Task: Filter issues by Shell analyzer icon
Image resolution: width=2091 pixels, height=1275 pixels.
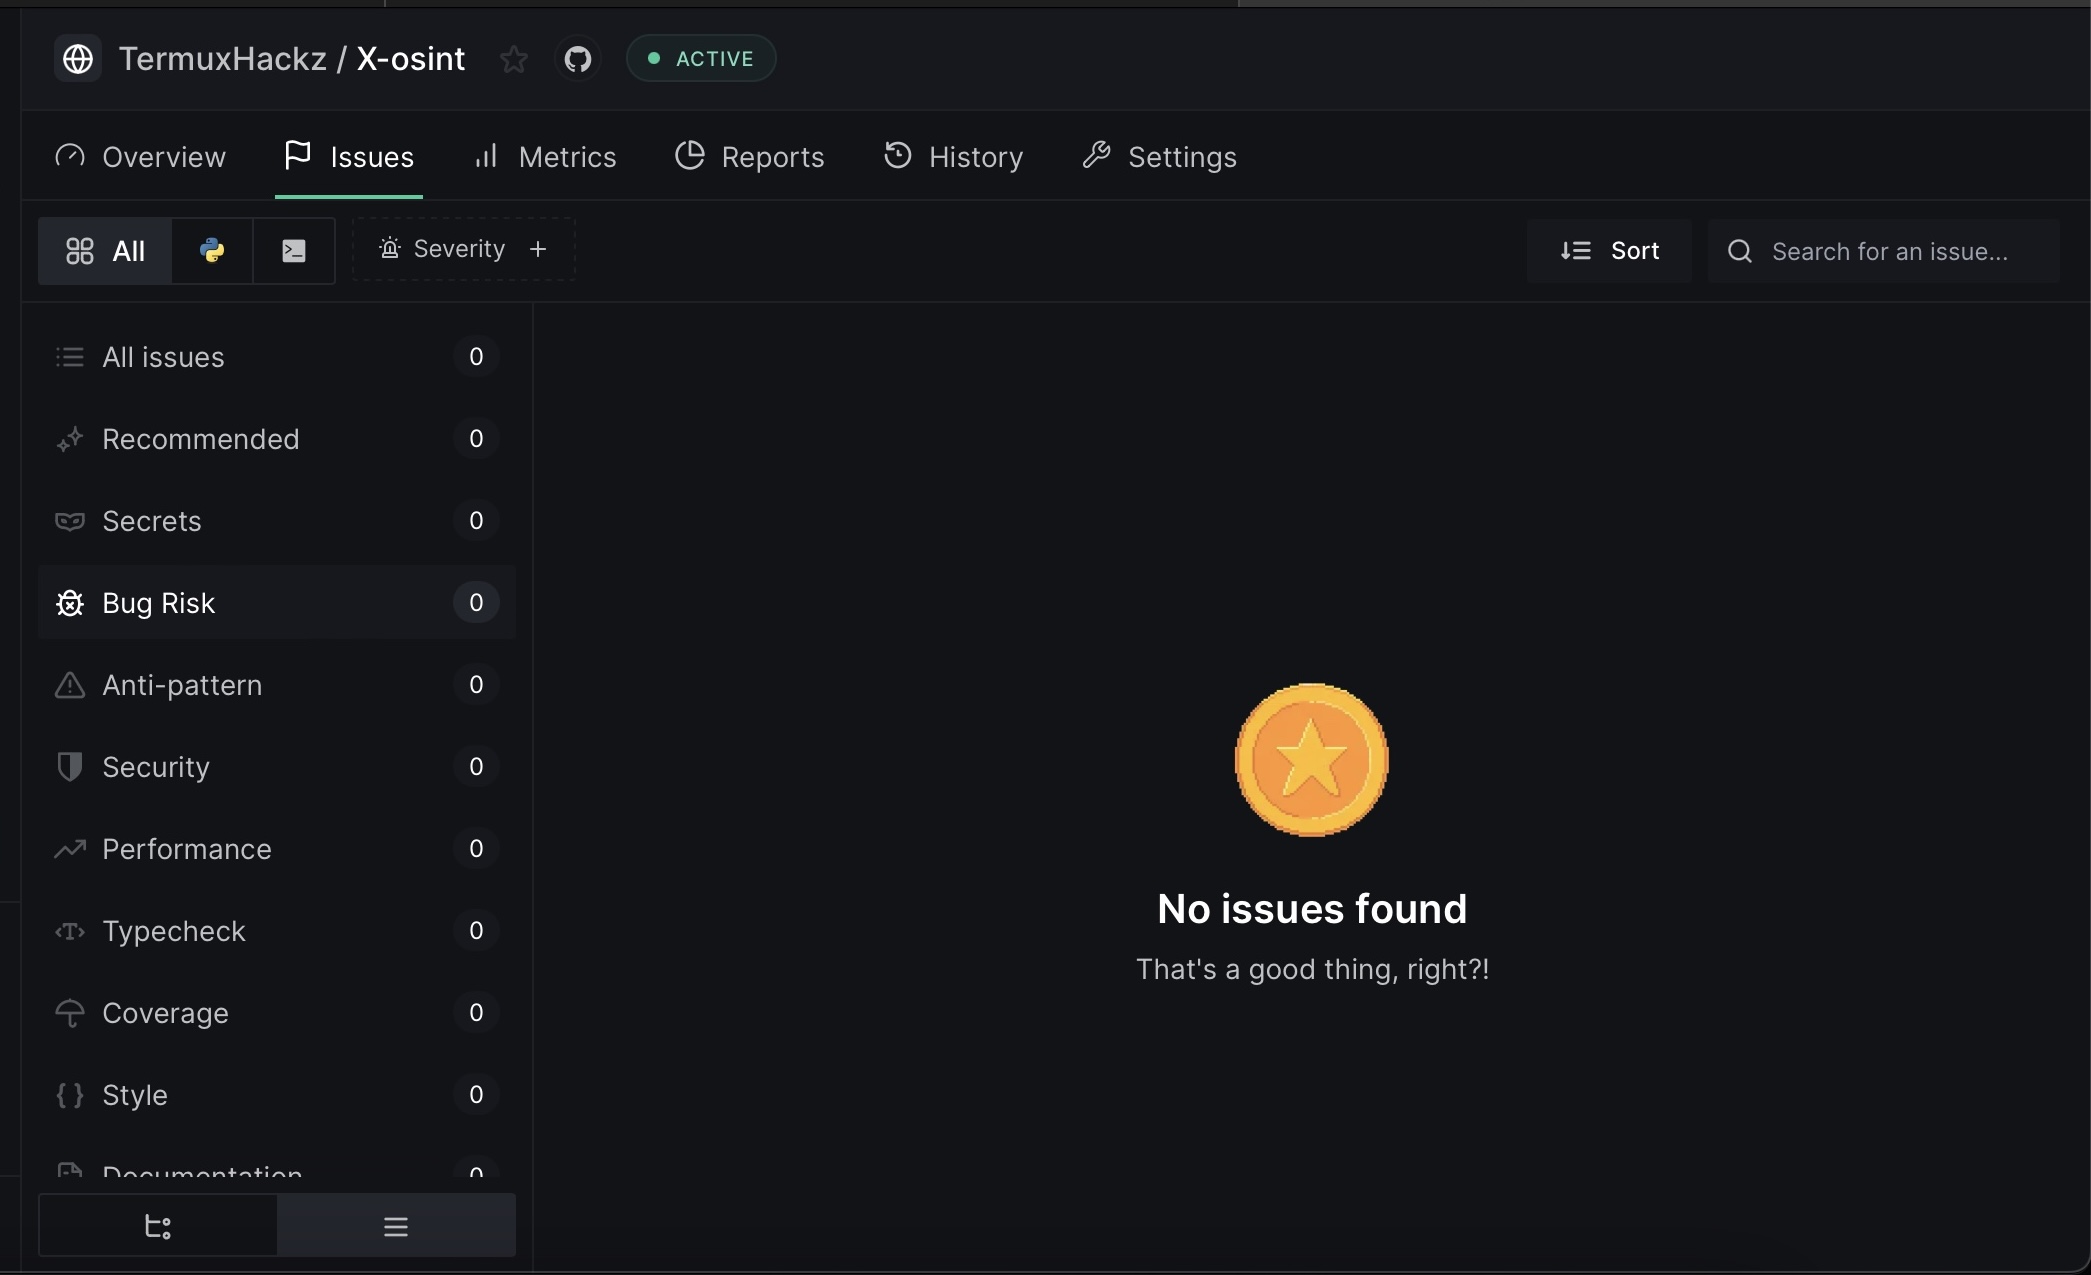Action: [x=294, y=251]
